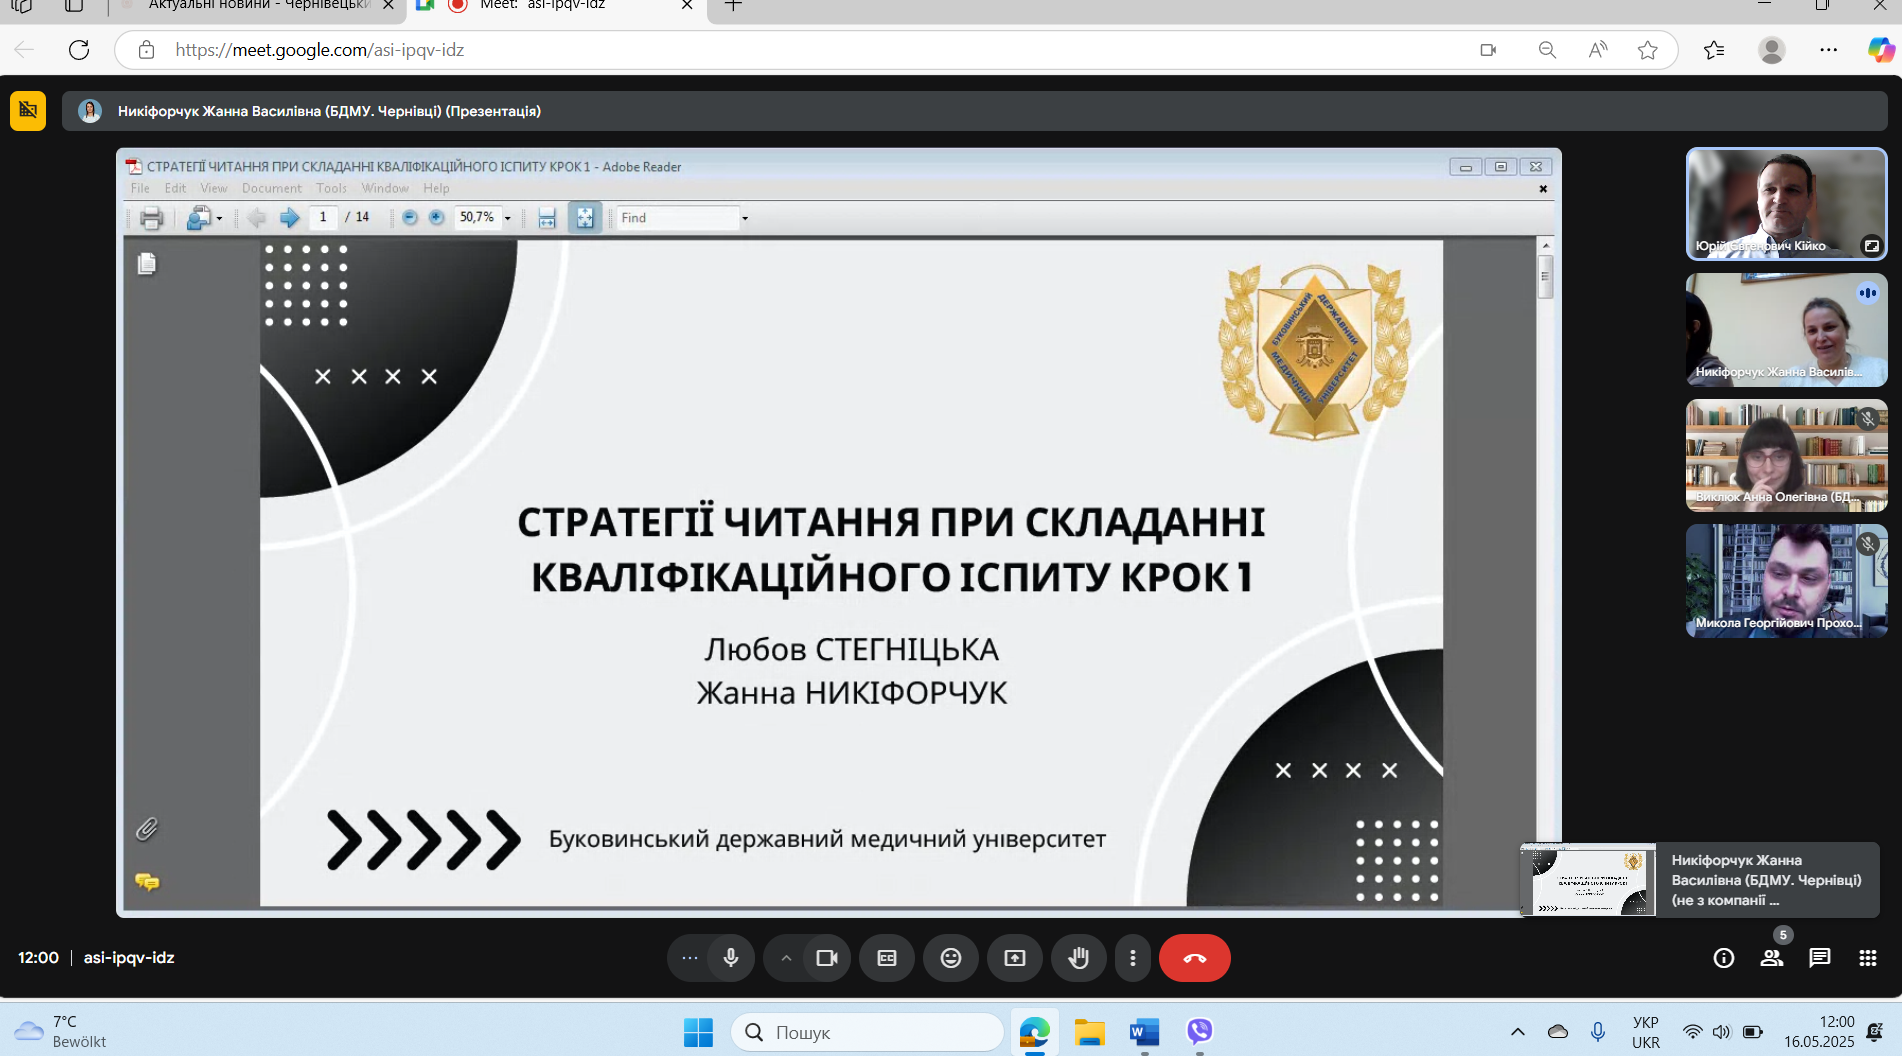This screenshot has width=1902, height=1056.
Task: Click the Пошук taskbar search field
Action: click(x=867, y=1032)
